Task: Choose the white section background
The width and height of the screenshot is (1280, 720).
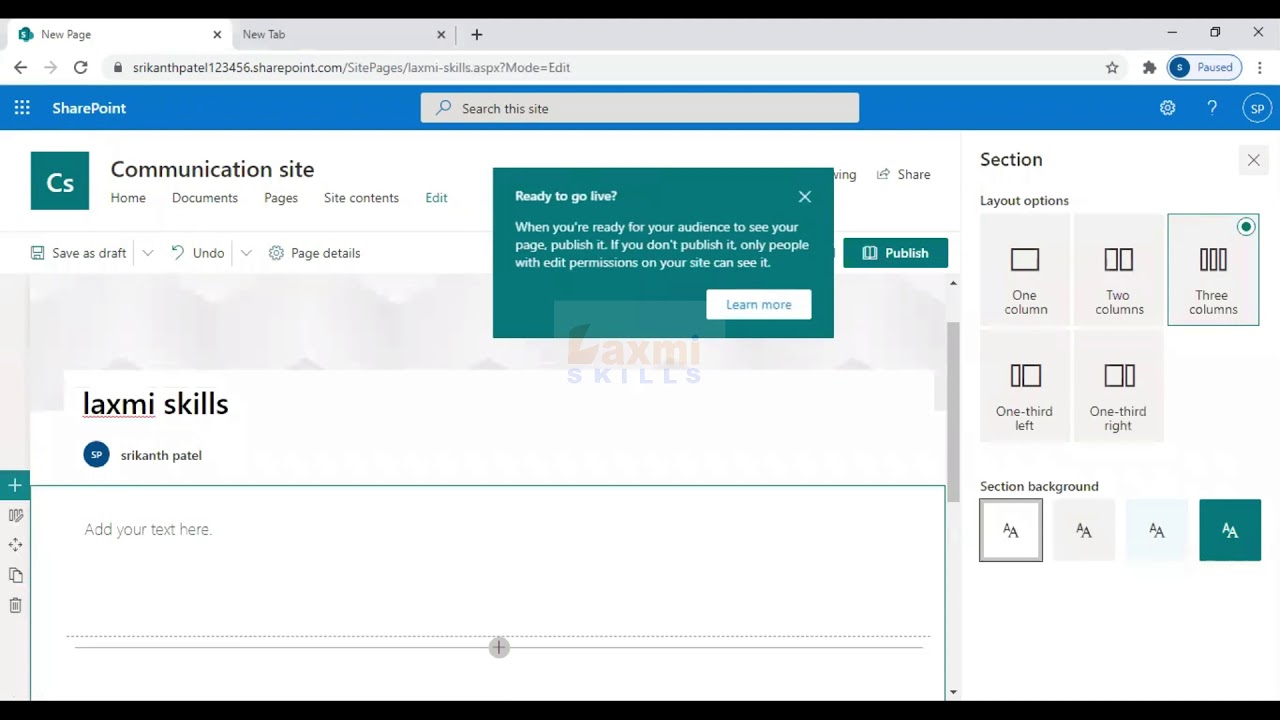Action: click(x=1011, y=530)
